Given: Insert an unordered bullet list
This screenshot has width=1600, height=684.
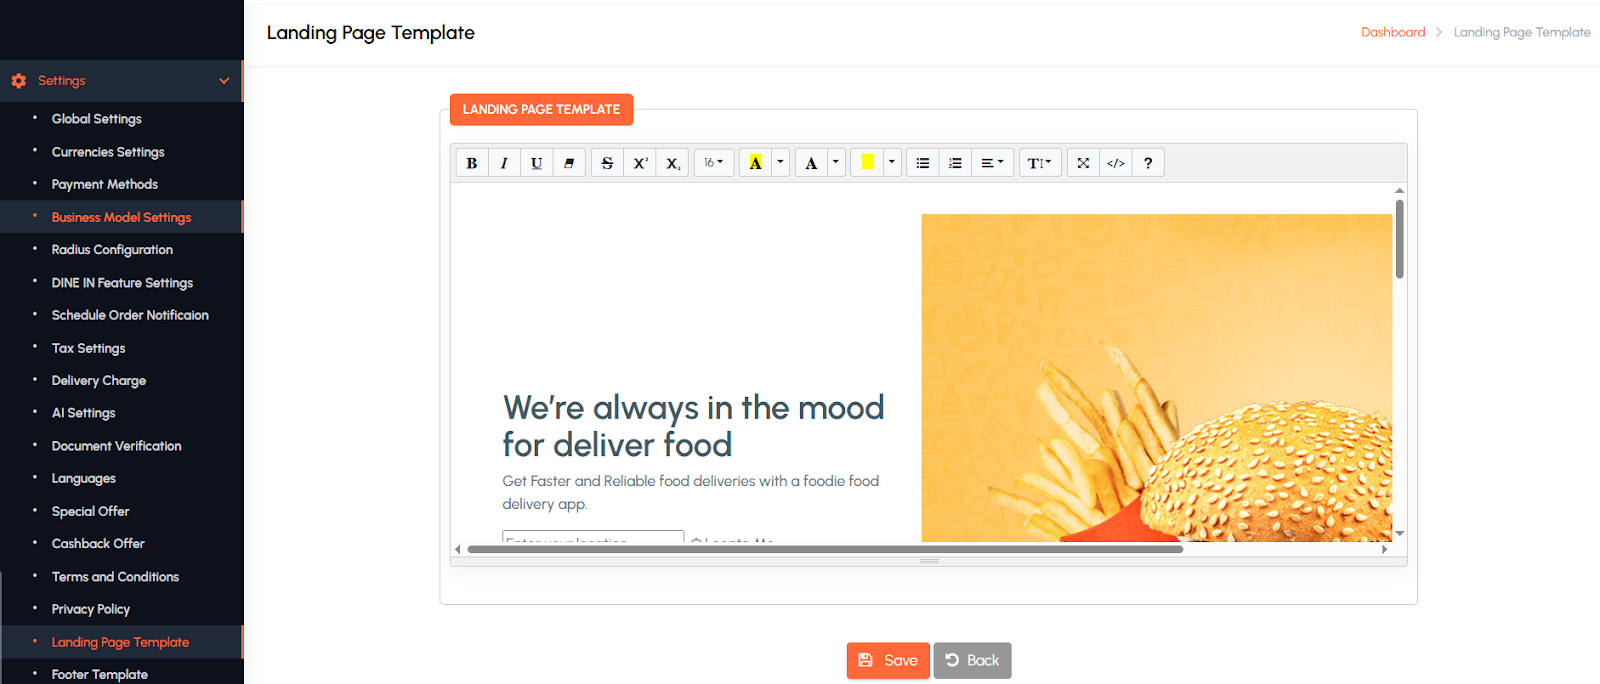Looking at the screenshot, I should (923, 163).
